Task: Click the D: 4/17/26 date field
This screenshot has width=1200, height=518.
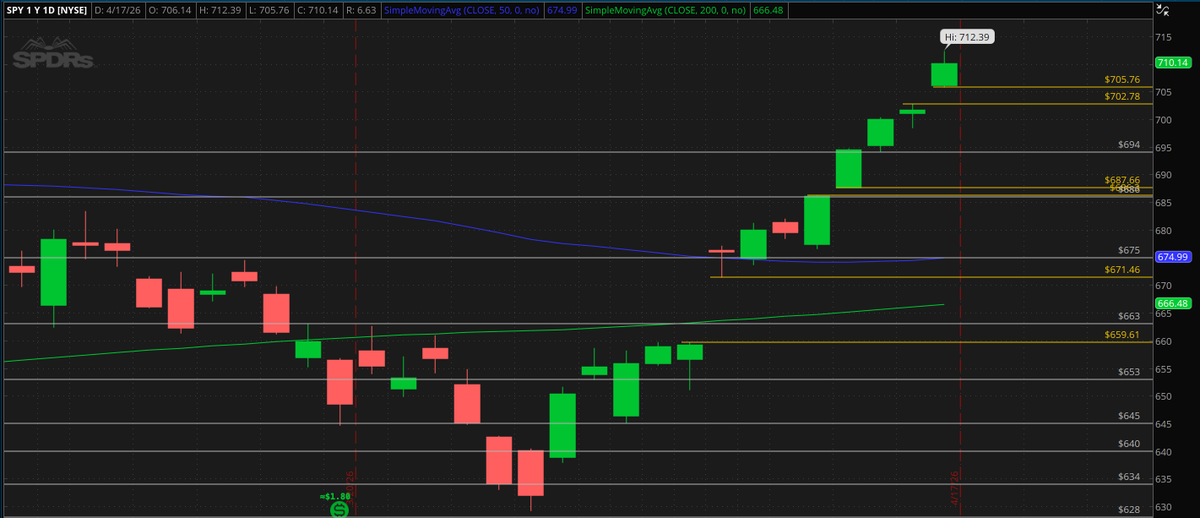Action: tap(118, 9)
